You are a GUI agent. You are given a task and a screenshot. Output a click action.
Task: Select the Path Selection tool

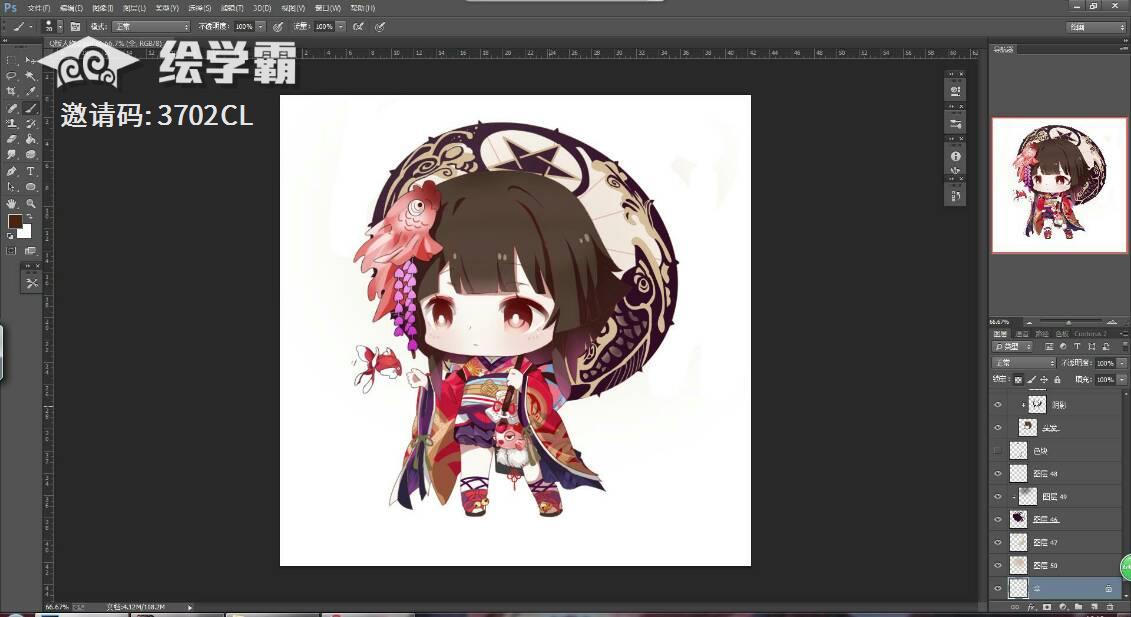pyautogui.click(x=12, y=187)
